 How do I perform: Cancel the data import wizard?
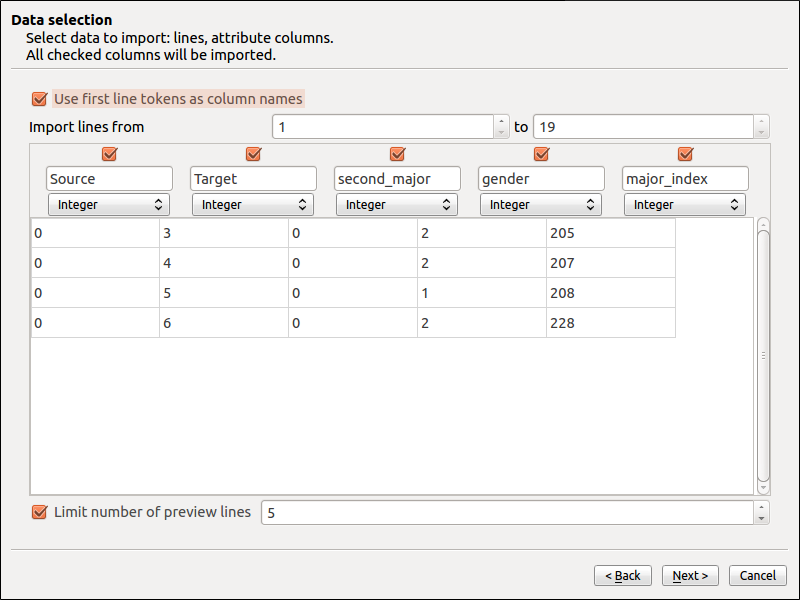tap(757, 575)
